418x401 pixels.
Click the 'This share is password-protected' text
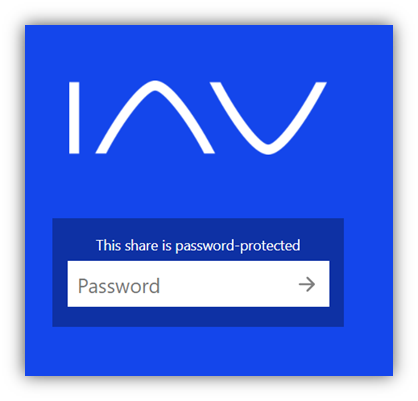(x=198, y=246)
